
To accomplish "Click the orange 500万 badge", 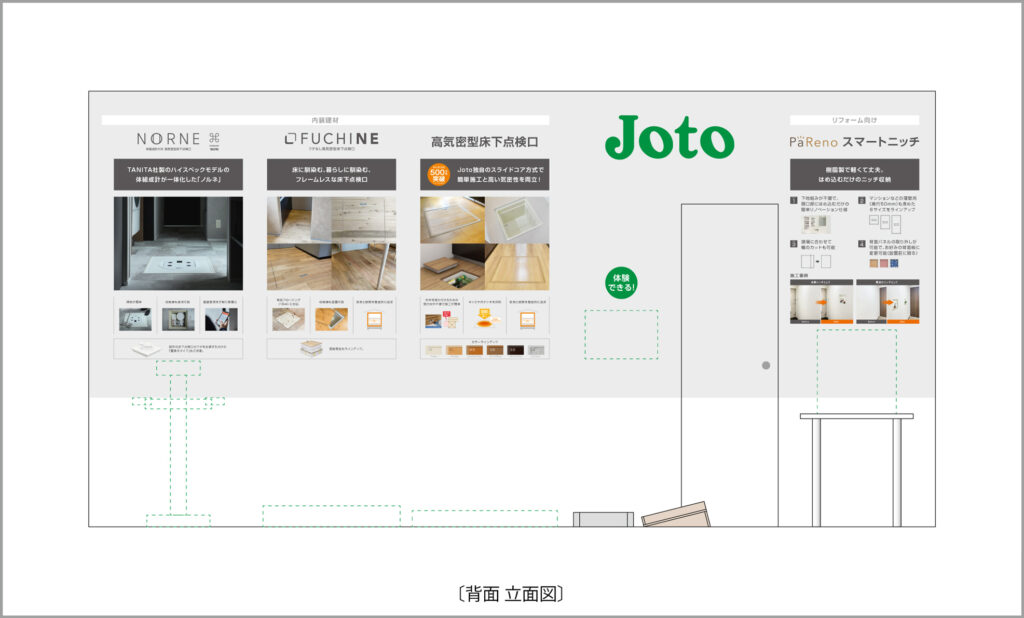I will click(x=437, y=176).
